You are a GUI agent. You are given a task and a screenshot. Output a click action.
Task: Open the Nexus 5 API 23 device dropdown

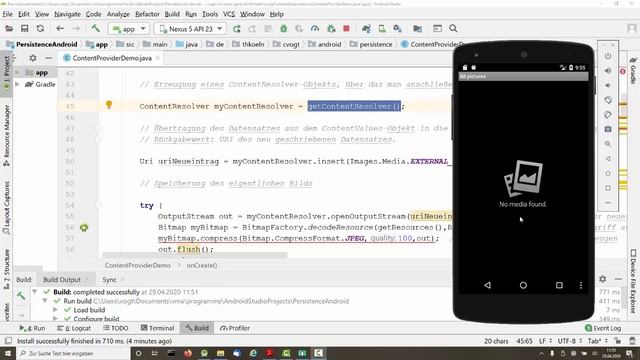[190, 29]
